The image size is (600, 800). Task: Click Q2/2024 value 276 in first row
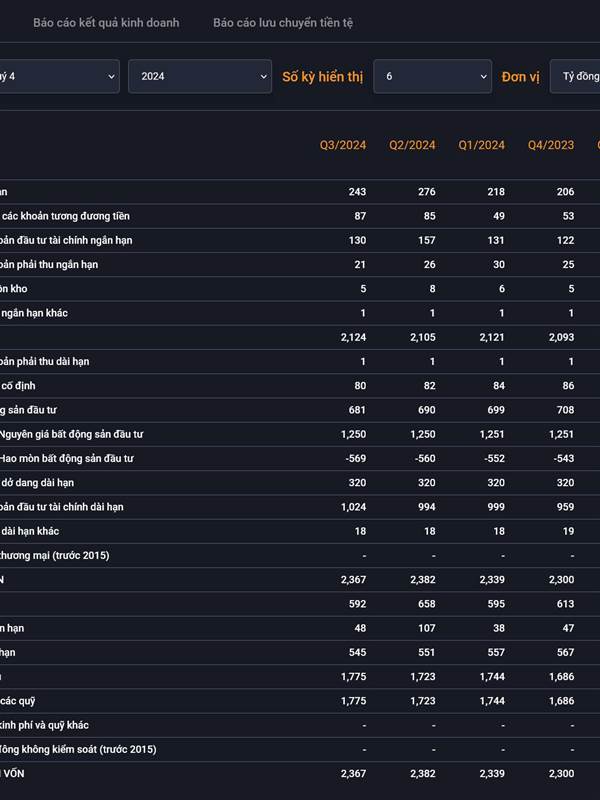[427, 192]
